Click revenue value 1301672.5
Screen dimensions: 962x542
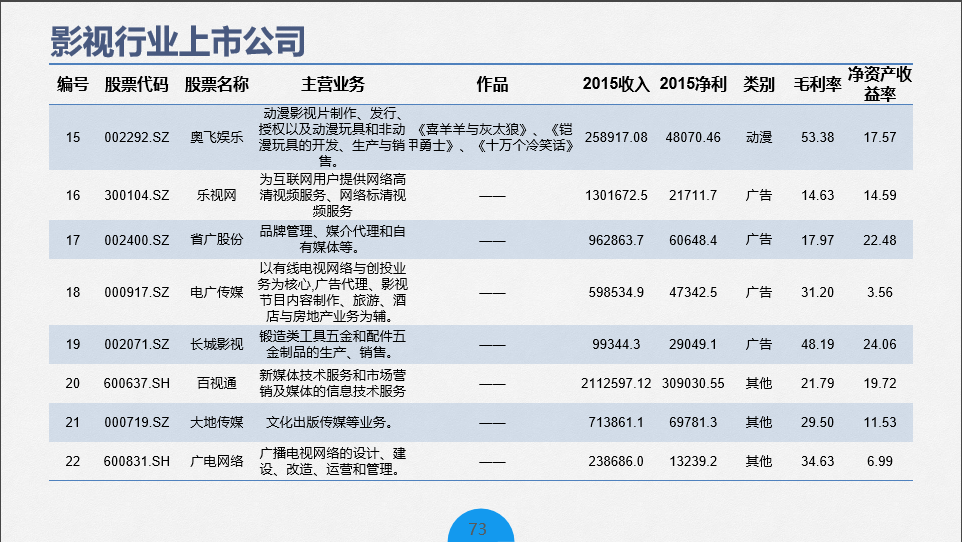click(616, 195)
